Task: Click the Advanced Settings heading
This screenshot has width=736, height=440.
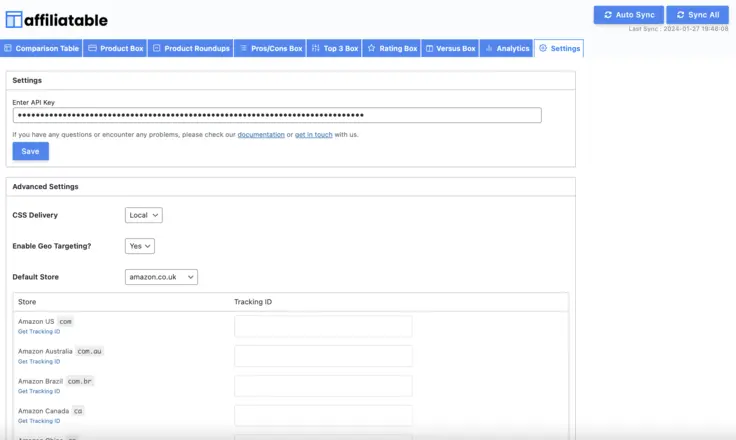Action: click(45, 186)
